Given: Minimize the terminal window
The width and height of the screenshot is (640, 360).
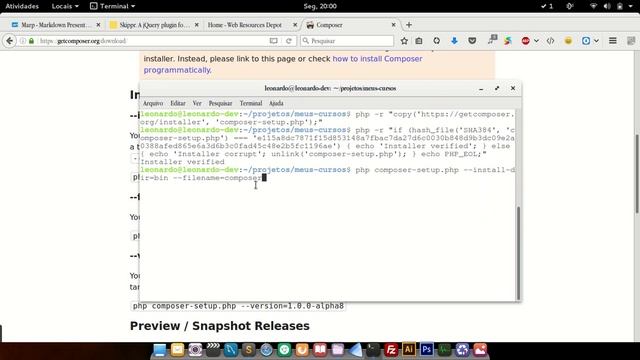Looking at the screenshot, I should (x=481, y=89).
